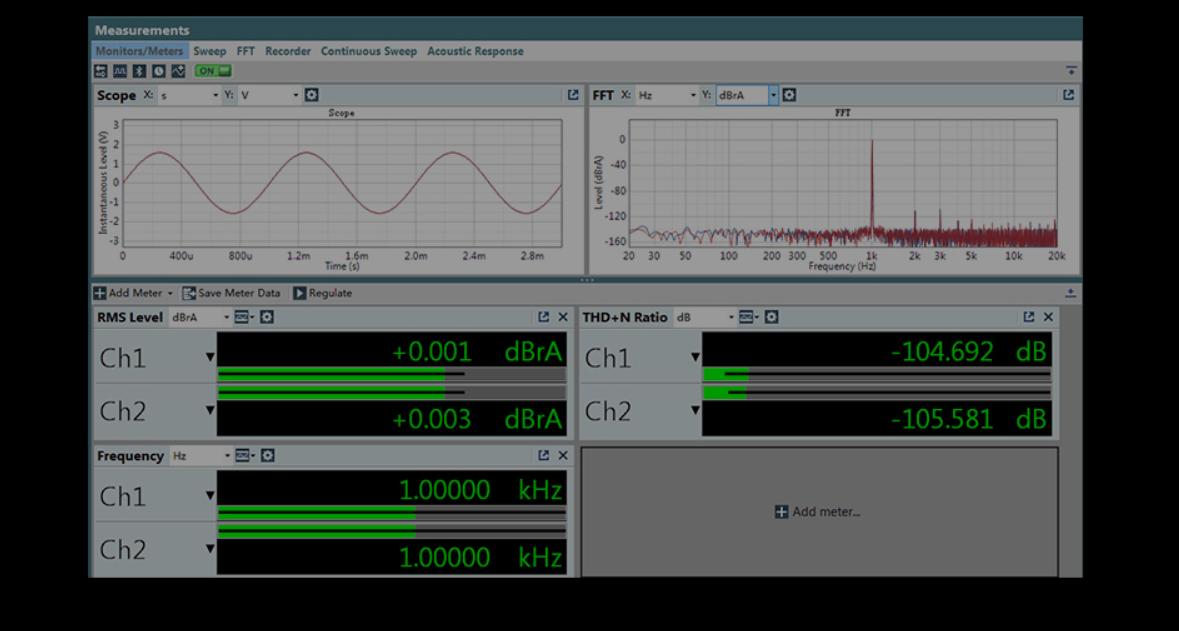Viewport: 1179px width, 631px height.
Task: Open FFT graph settings gear
Action: click(x=789, y=95)
